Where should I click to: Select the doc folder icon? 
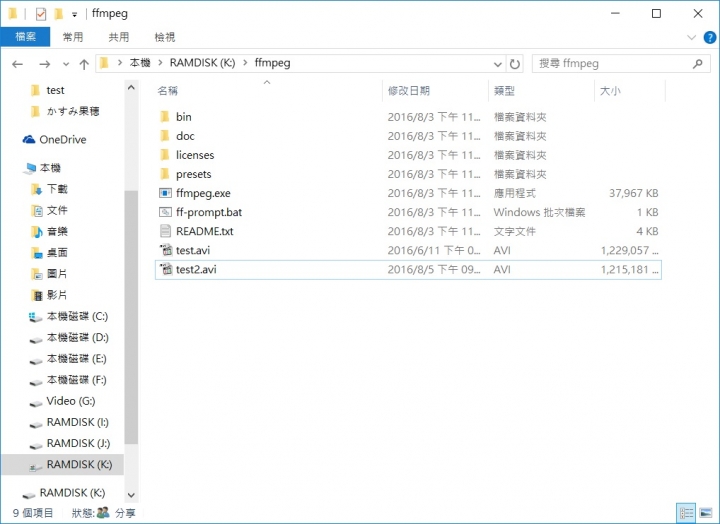tap(165, 136)
